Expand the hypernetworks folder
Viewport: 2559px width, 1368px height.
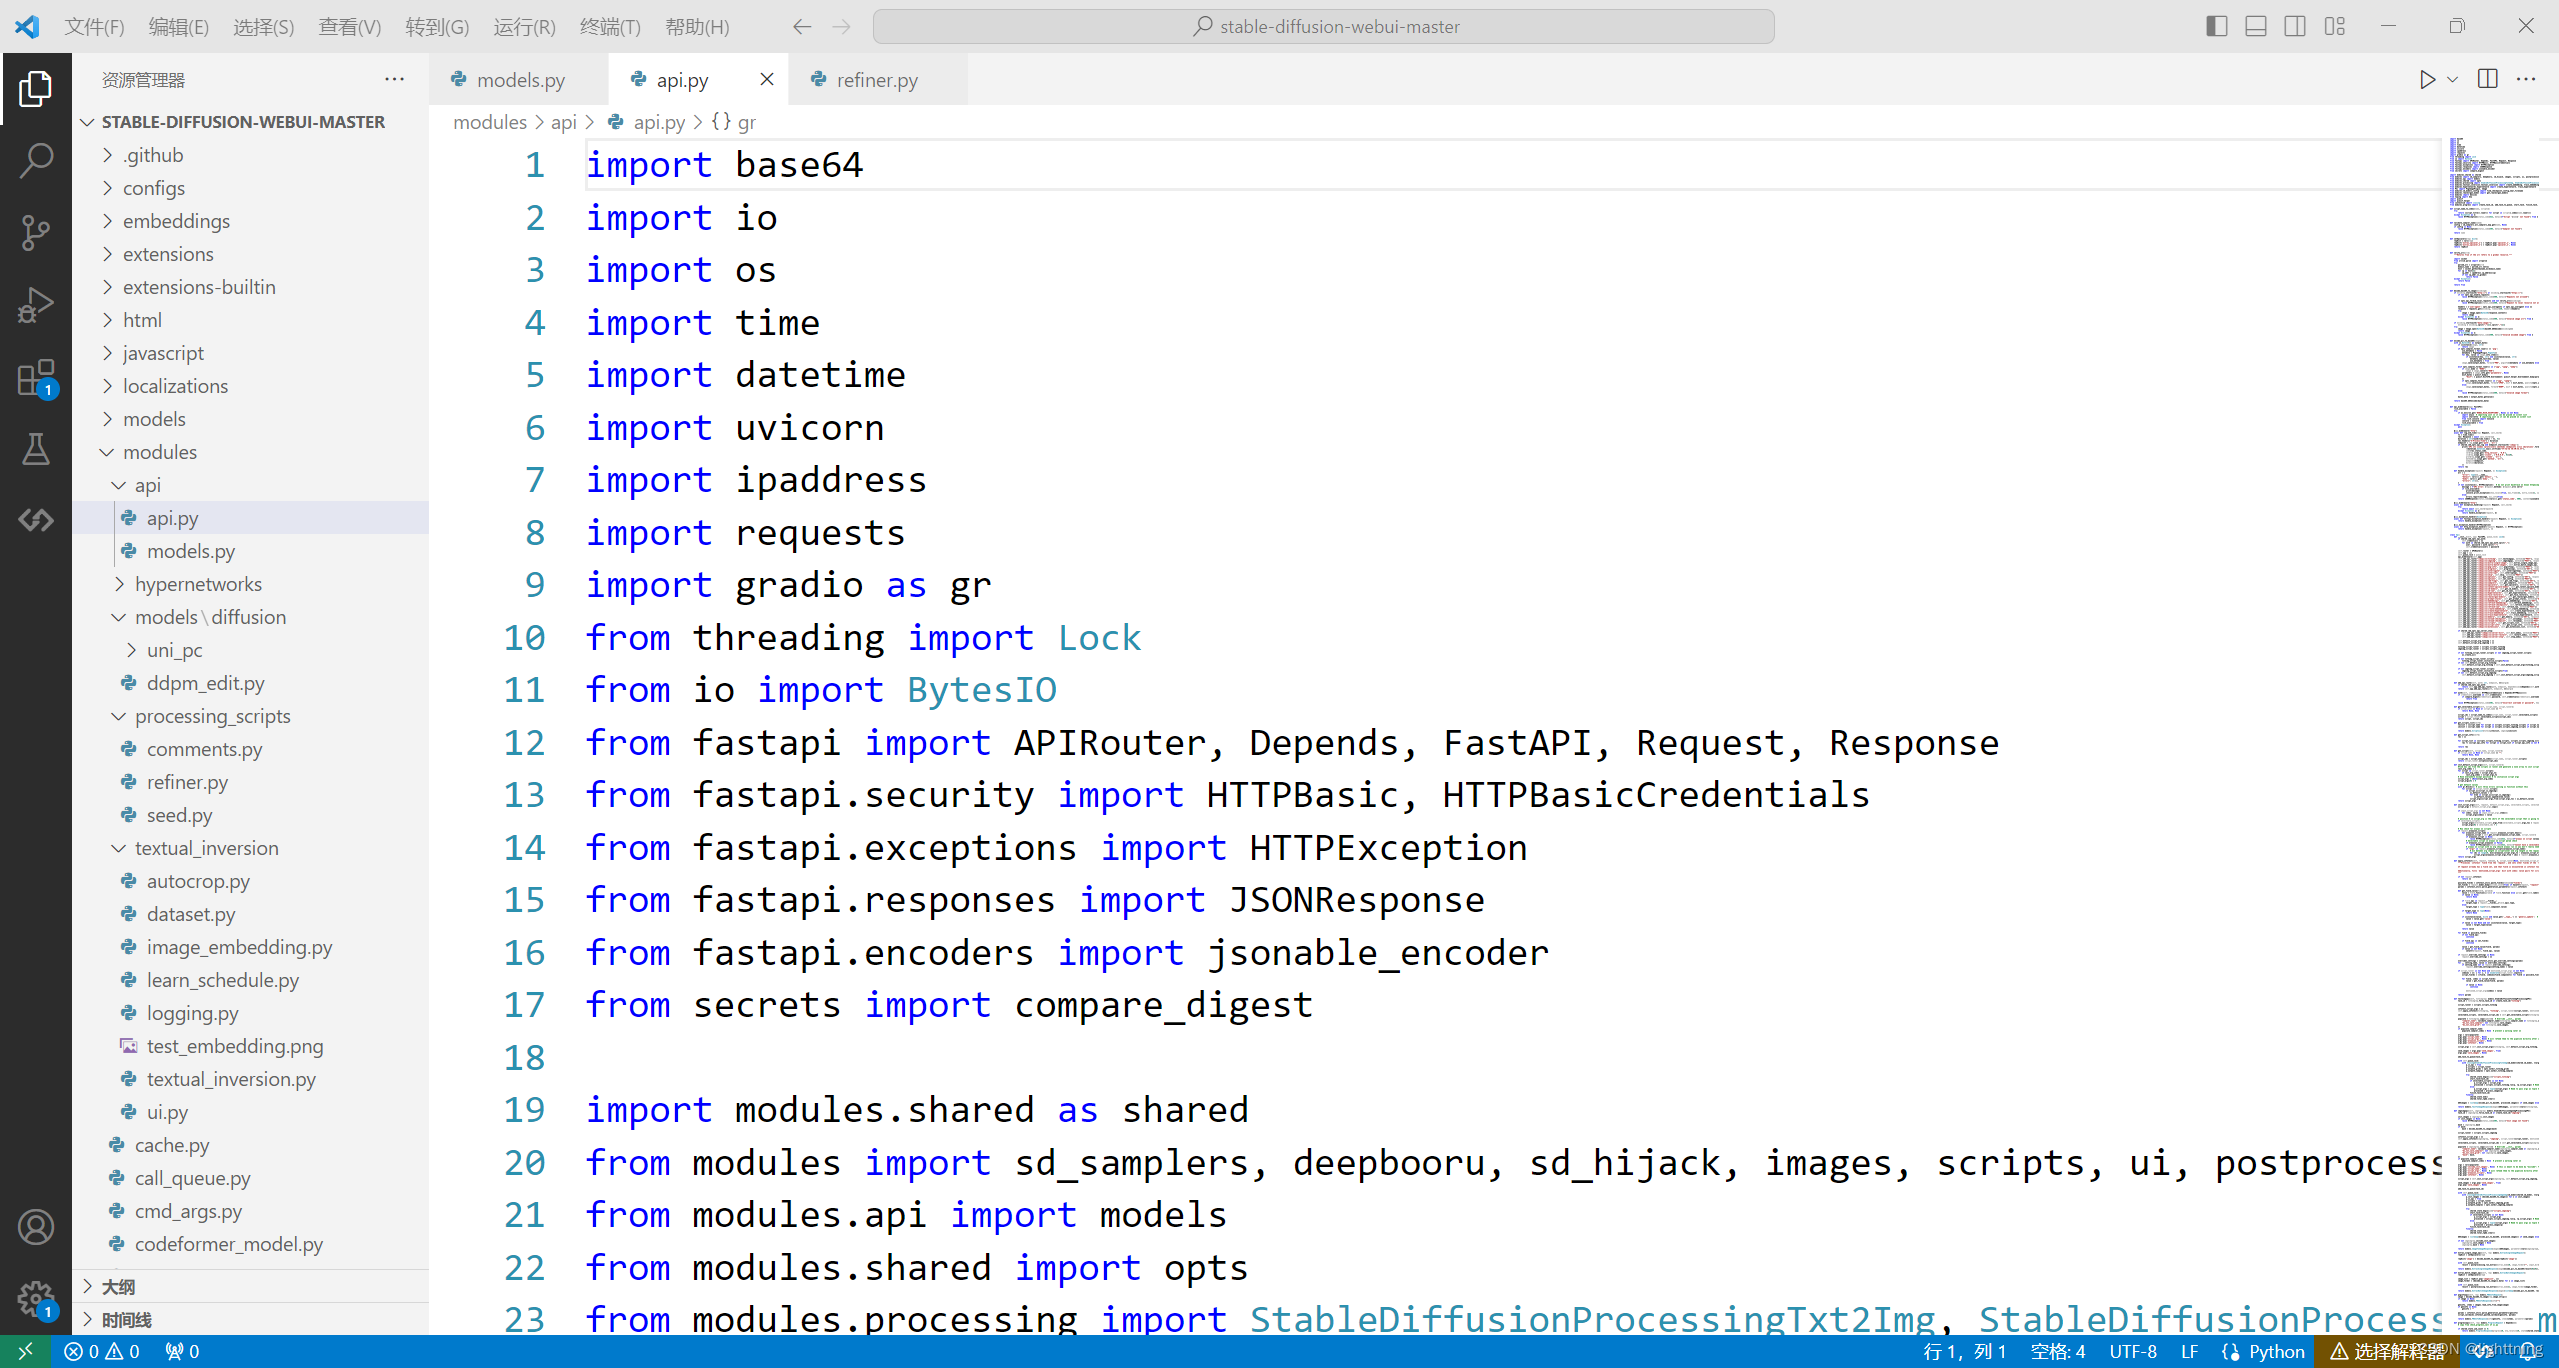pyautogui.click(x=198, y=584)
